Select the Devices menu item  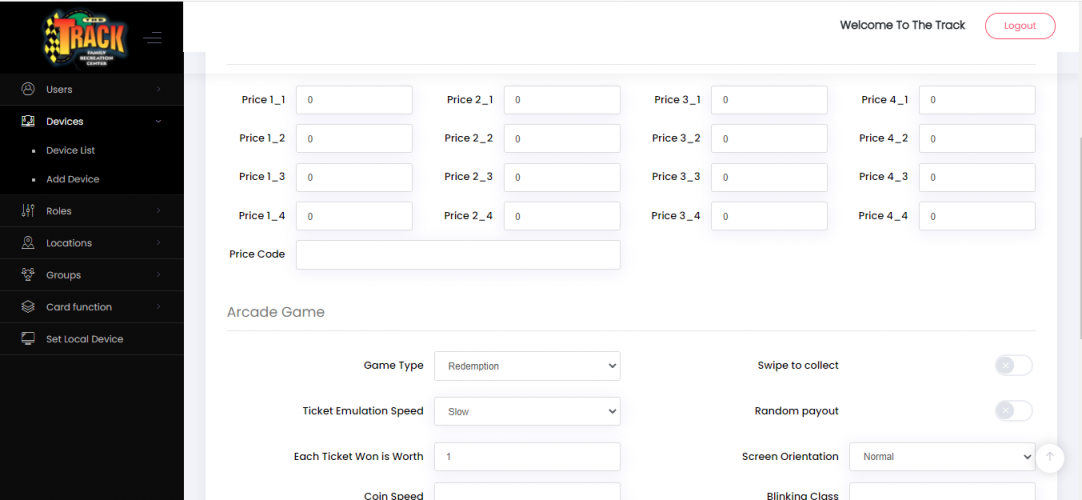coord(92,121)
